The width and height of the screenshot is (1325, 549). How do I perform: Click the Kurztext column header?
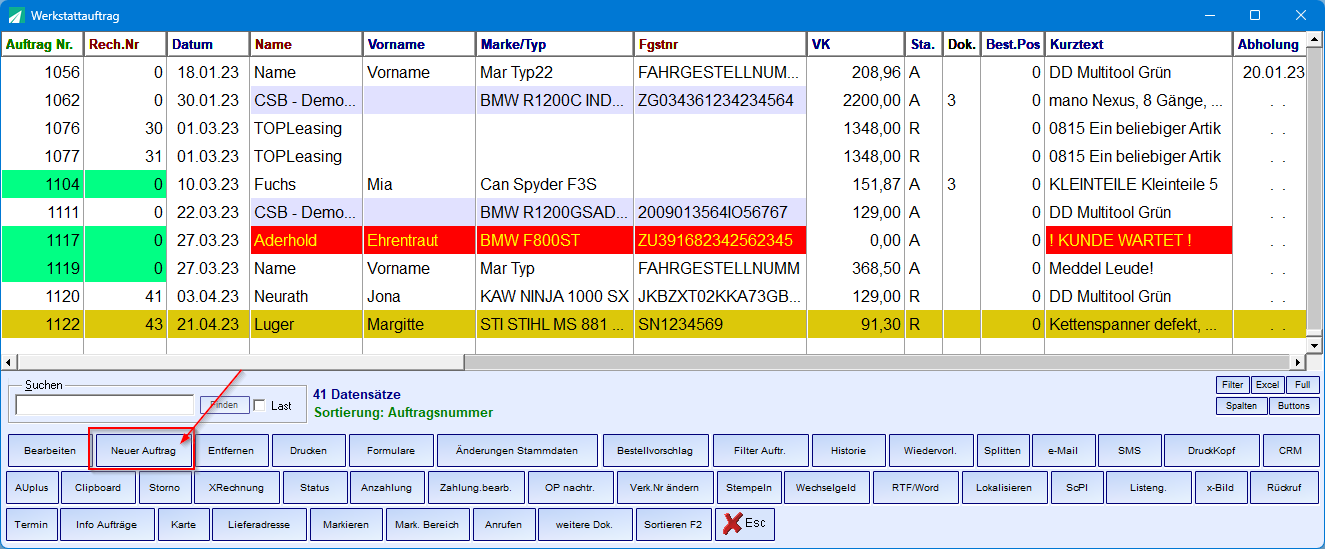pyautogui.click(x=1139, y=44)
